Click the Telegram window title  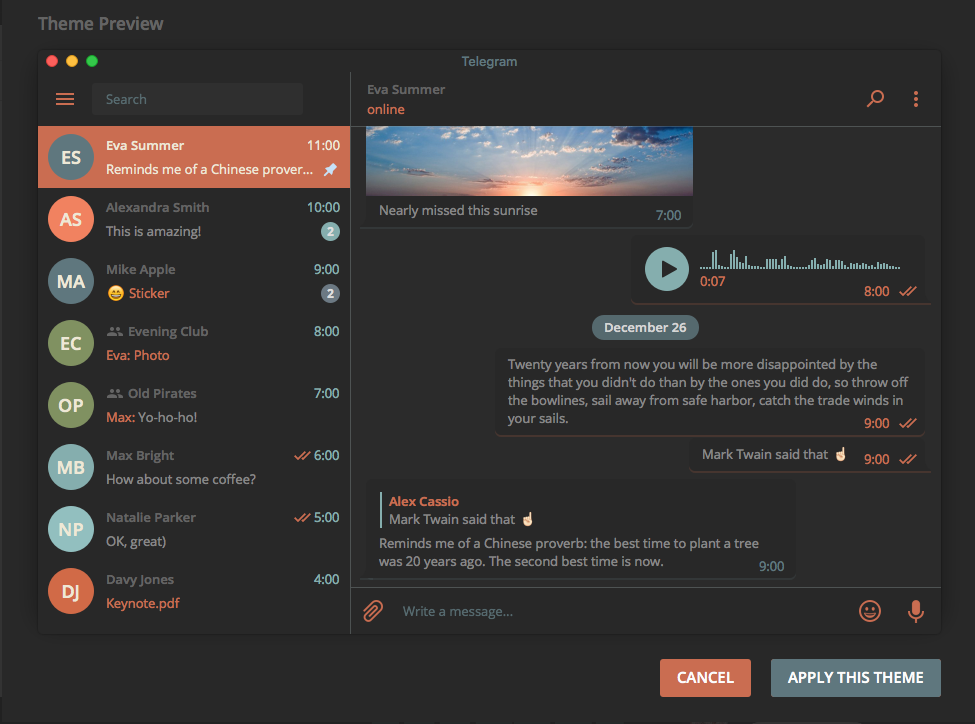(x=489, y=62)
